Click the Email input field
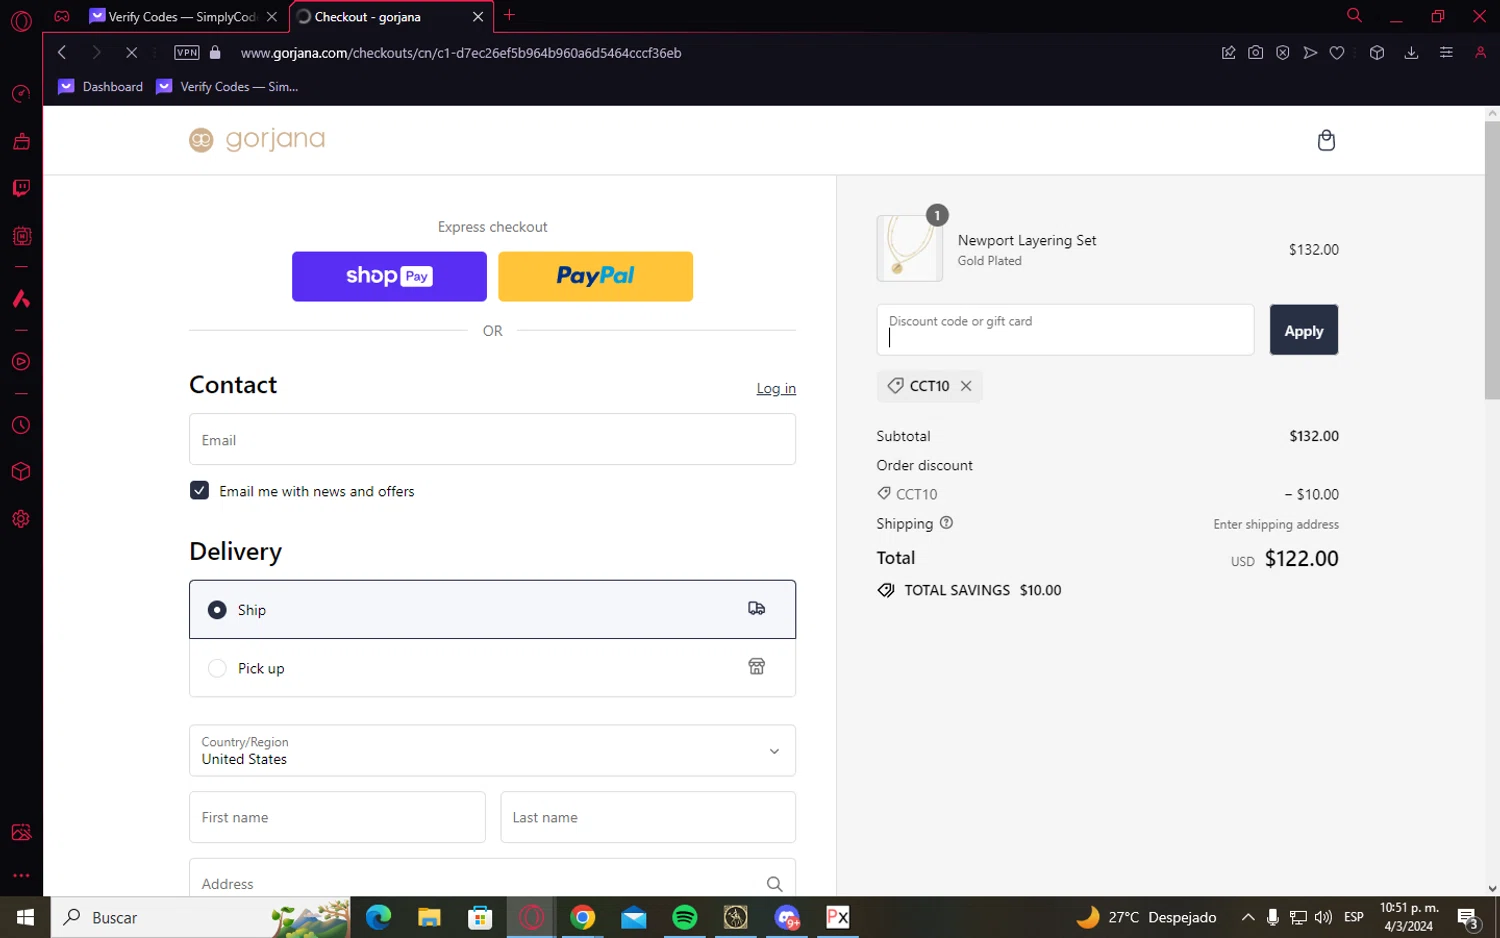1500x938 pixels. point(492,439)
